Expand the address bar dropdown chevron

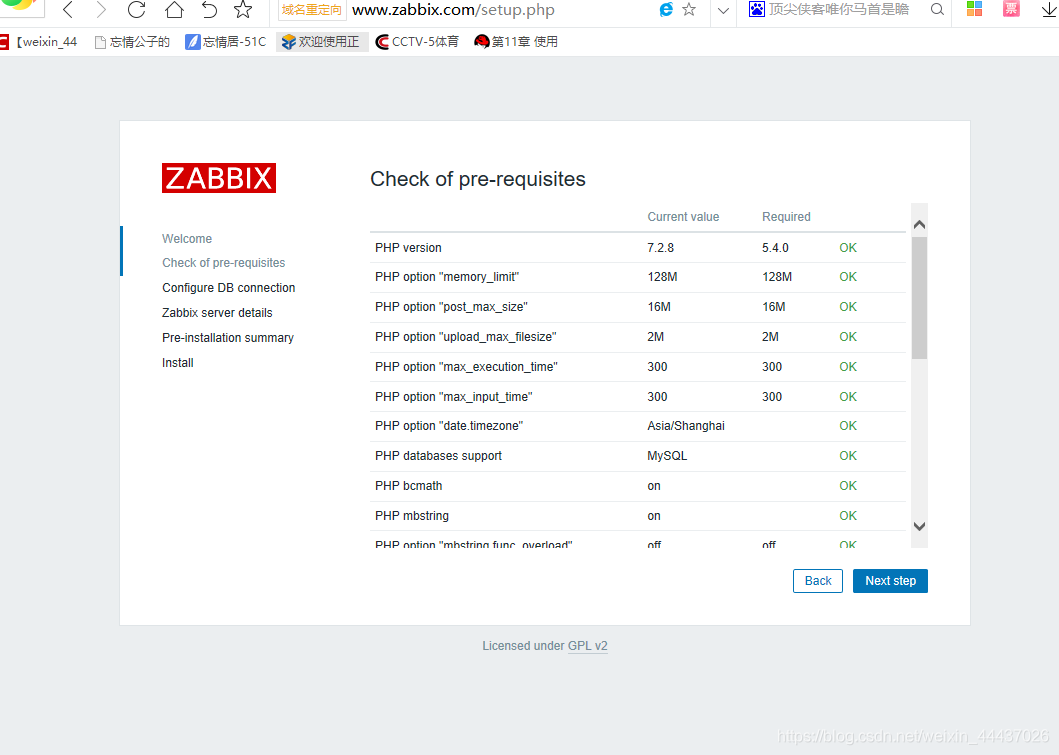tap(723, 10)
